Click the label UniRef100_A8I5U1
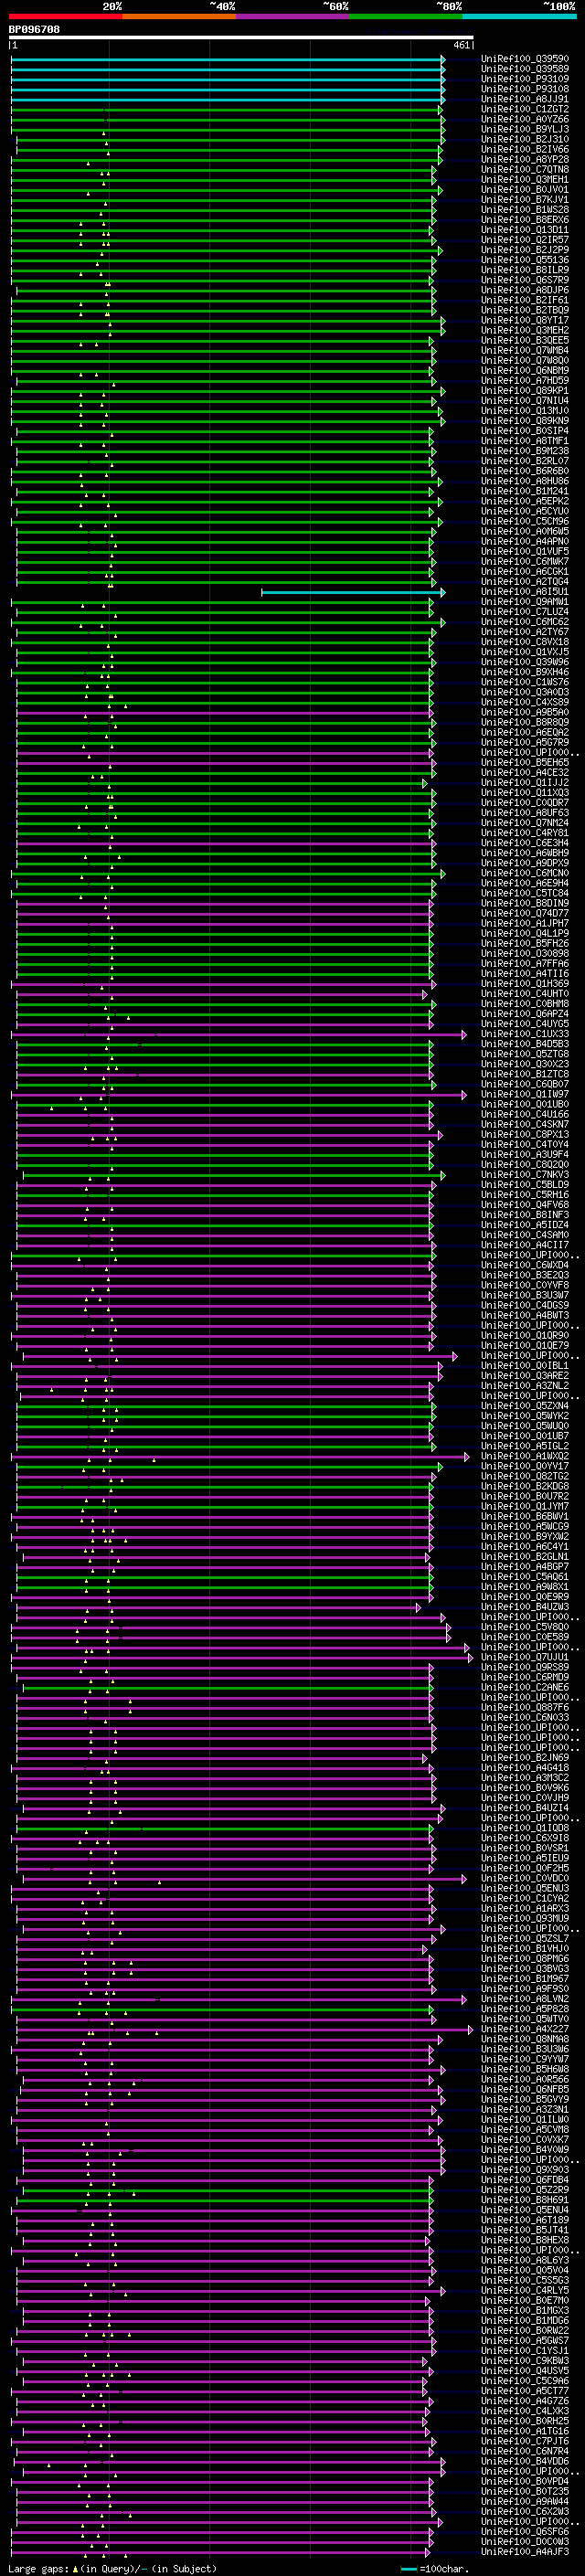 click(525, 591)
